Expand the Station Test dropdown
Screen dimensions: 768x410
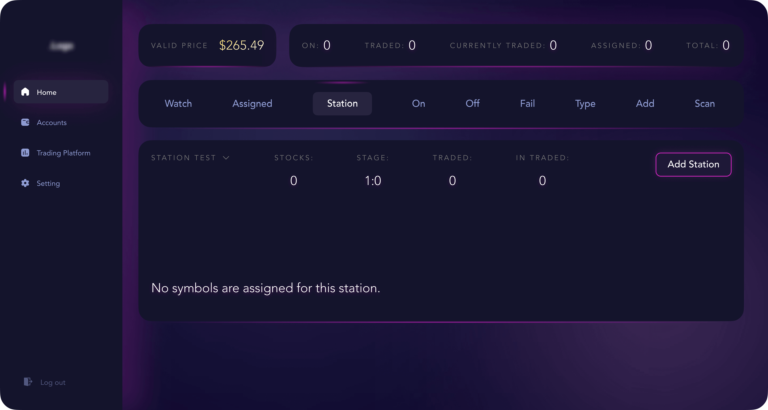[226, 158]
